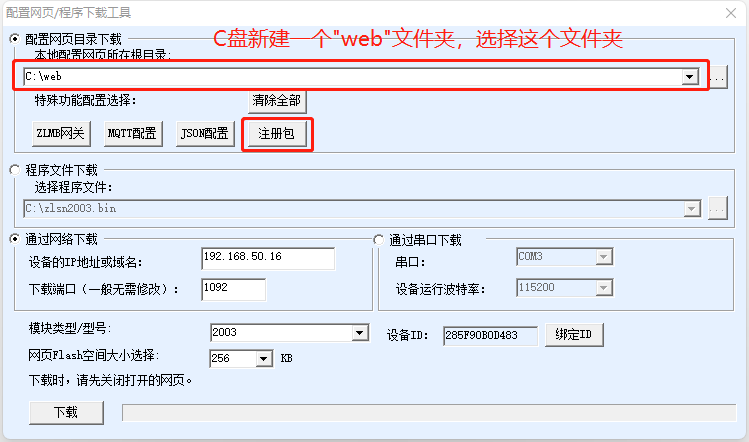Screen dimensions: 749x442
Task: Click the 设备运行波特率 label
Action: pyautogui.click(x=440, y=289)
